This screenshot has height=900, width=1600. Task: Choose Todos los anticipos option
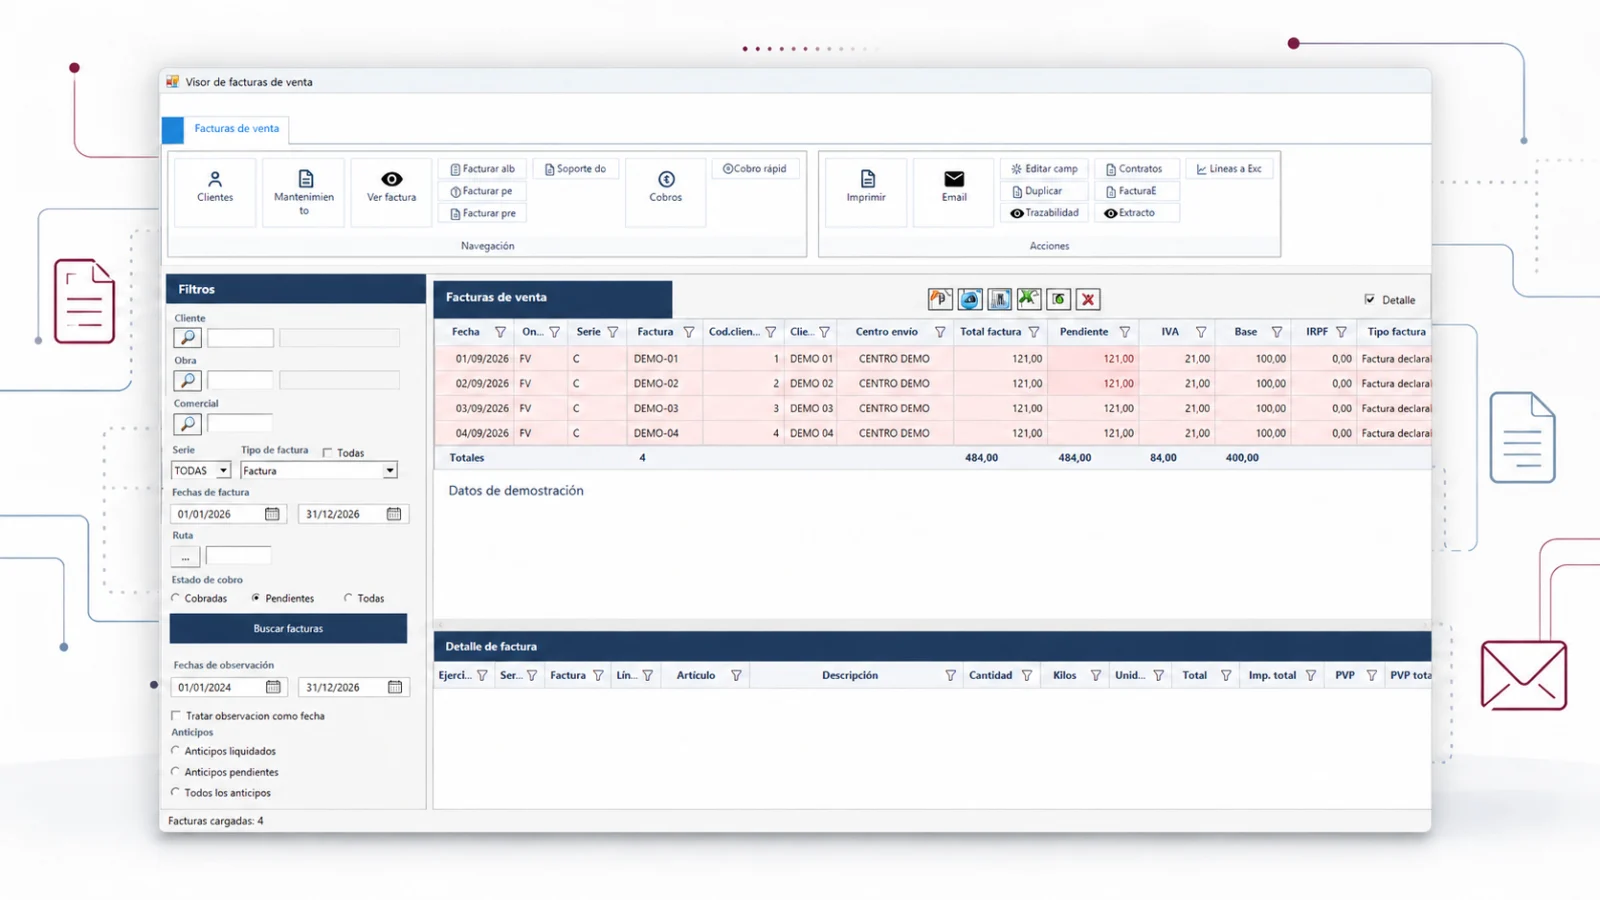(x=176, y=793)
